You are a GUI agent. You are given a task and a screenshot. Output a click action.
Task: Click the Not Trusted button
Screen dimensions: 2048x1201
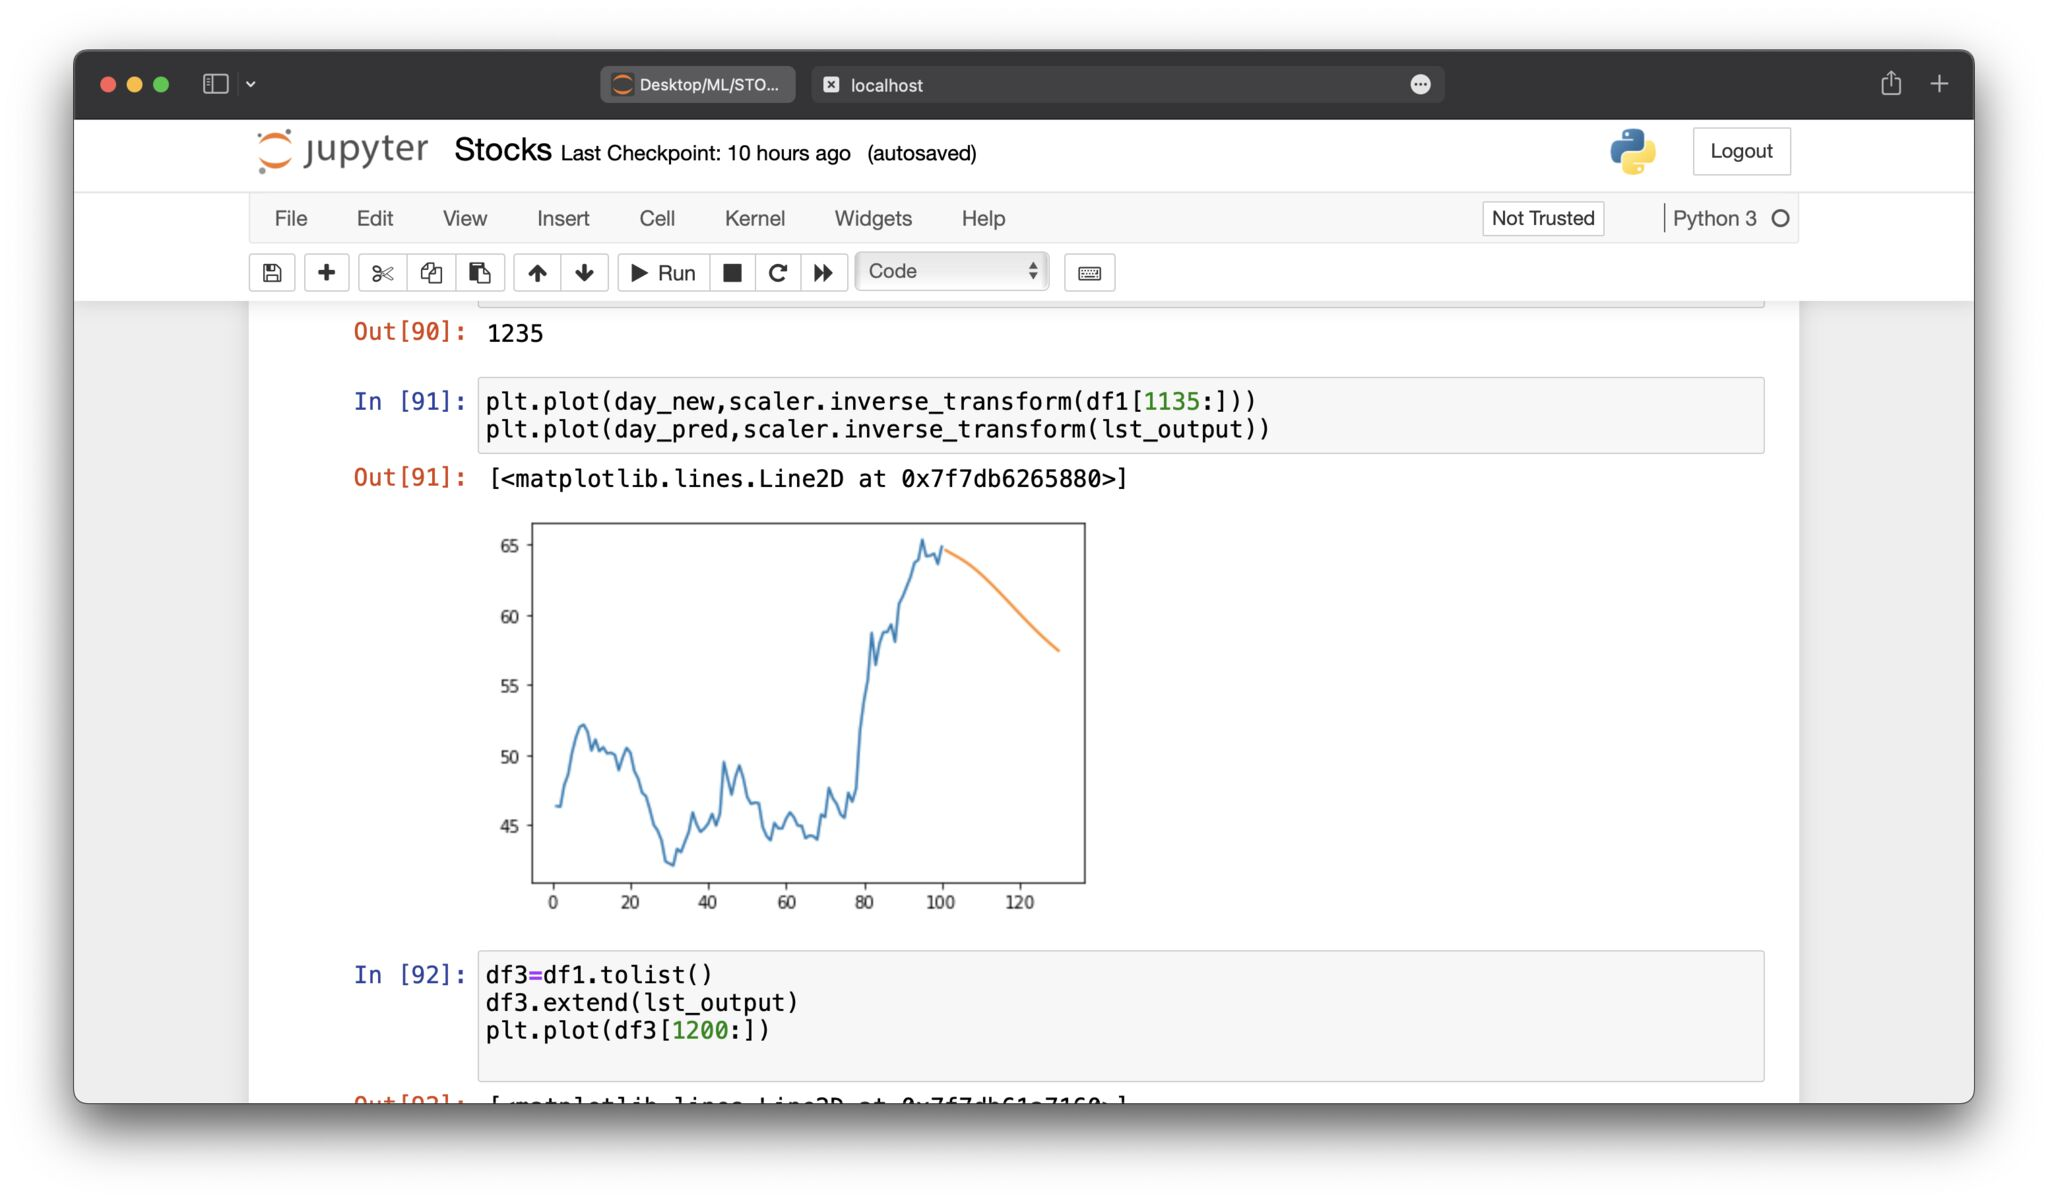1542,218
